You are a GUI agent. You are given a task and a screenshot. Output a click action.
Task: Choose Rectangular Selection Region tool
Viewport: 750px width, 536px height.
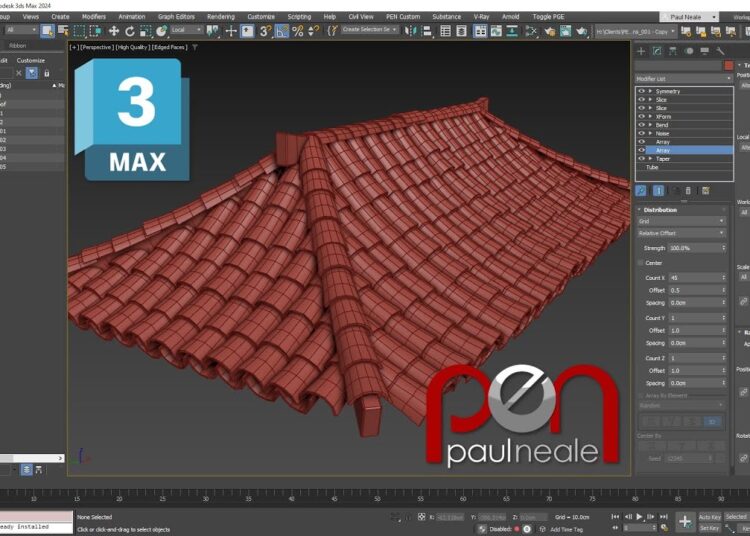(79, 31)
